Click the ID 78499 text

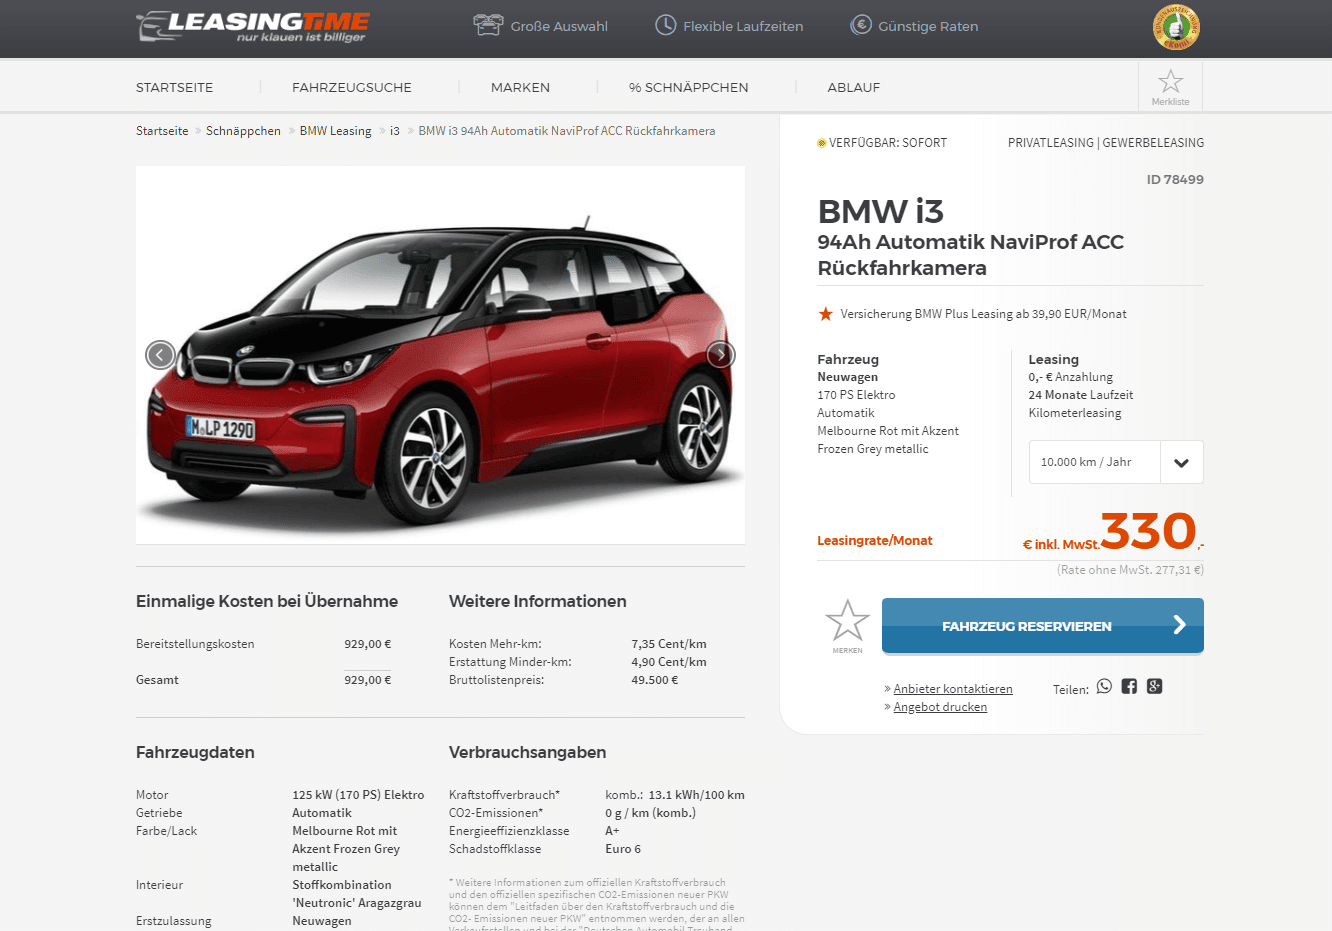(1175, 180)
